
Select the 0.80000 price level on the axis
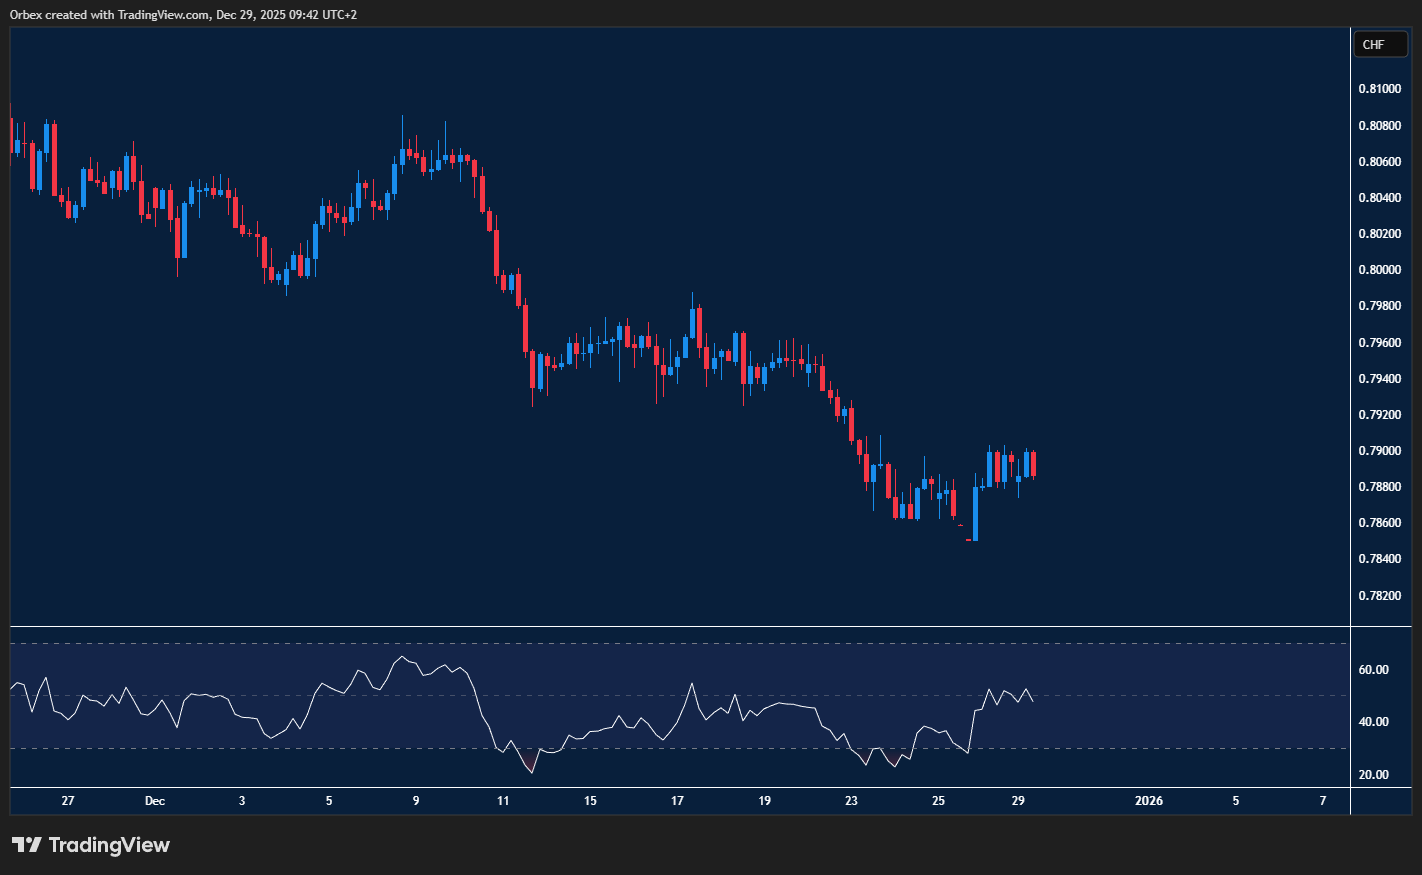coord(1379,270)
